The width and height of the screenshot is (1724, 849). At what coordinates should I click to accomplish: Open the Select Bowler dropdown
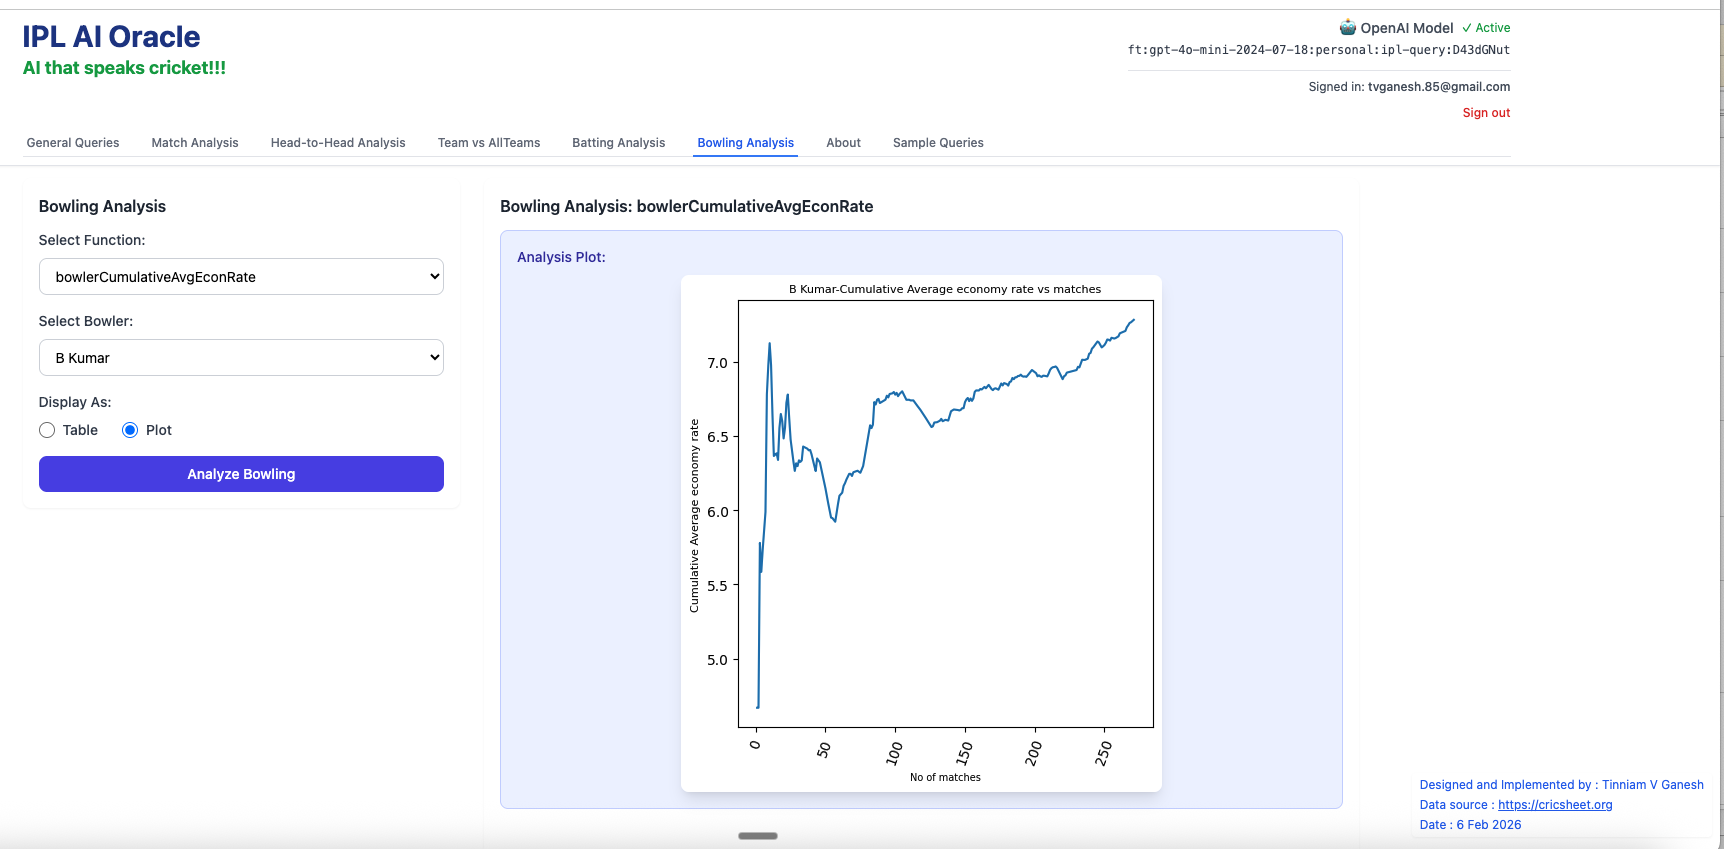pos(241,358)
